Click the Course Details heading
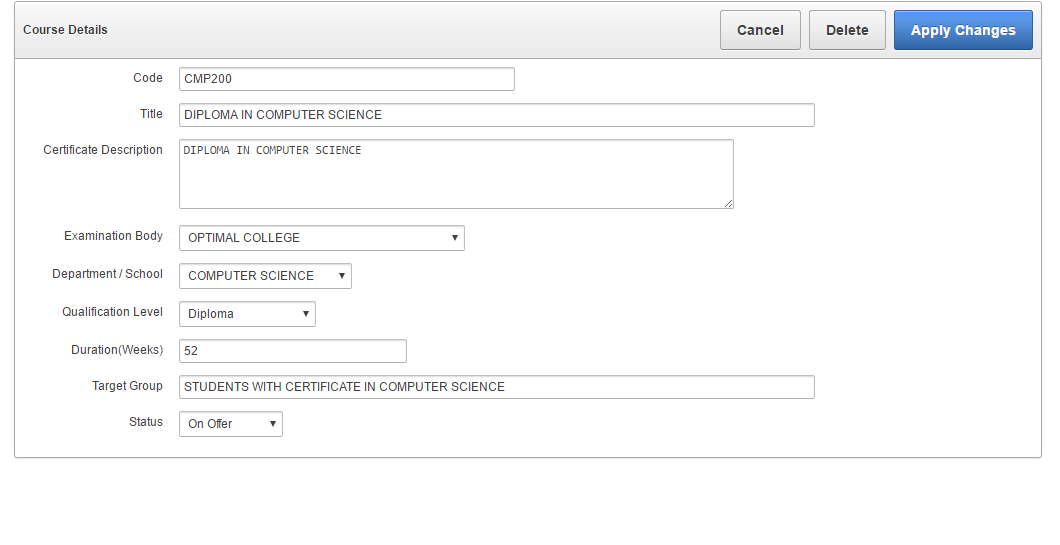Screen dimensions: 1060x545 [65, 30]
